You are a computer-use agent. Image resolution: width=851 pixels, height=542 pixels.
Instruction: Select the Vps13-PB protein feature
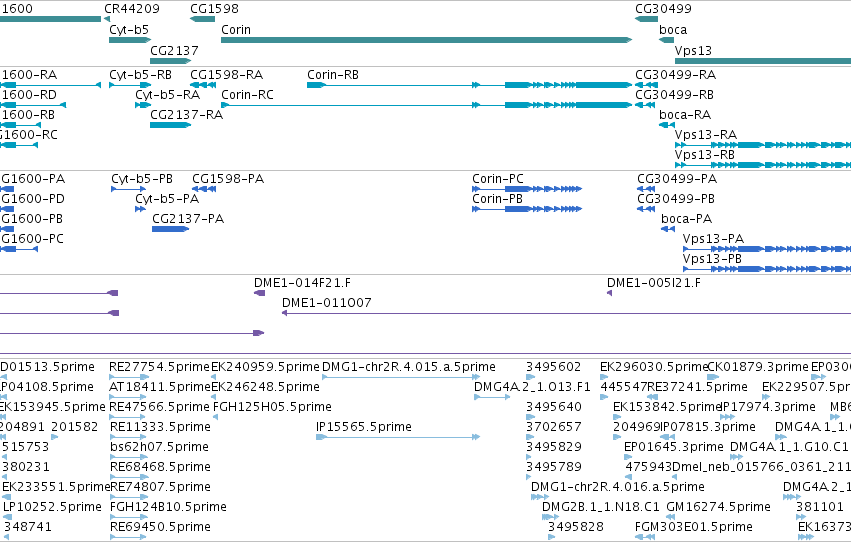pos(767,269)
